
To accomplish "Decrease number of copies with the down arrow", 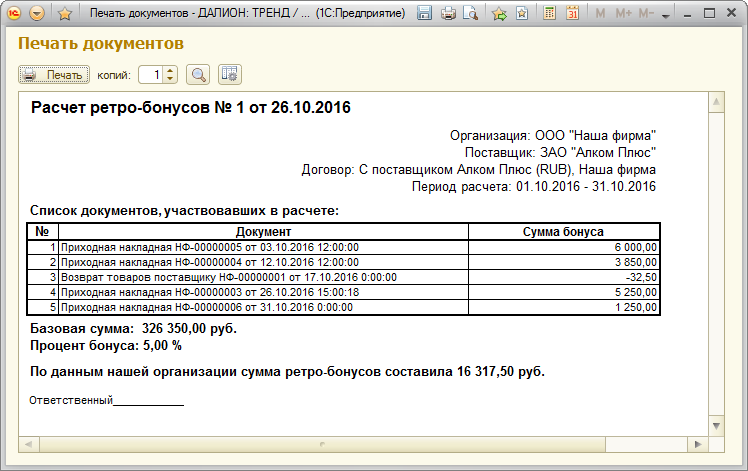I will [170, 79].
